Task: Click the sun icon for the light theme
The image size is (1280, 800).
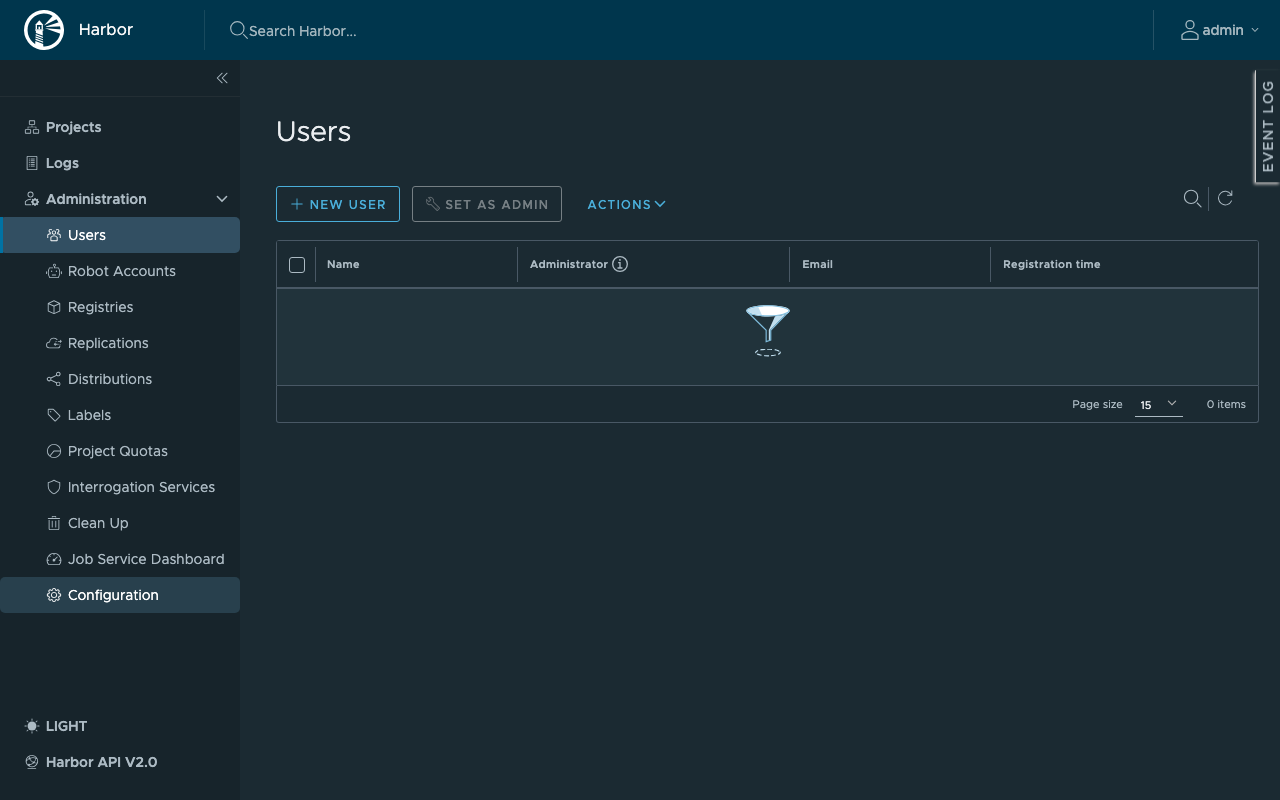Action: click(32, 726)
